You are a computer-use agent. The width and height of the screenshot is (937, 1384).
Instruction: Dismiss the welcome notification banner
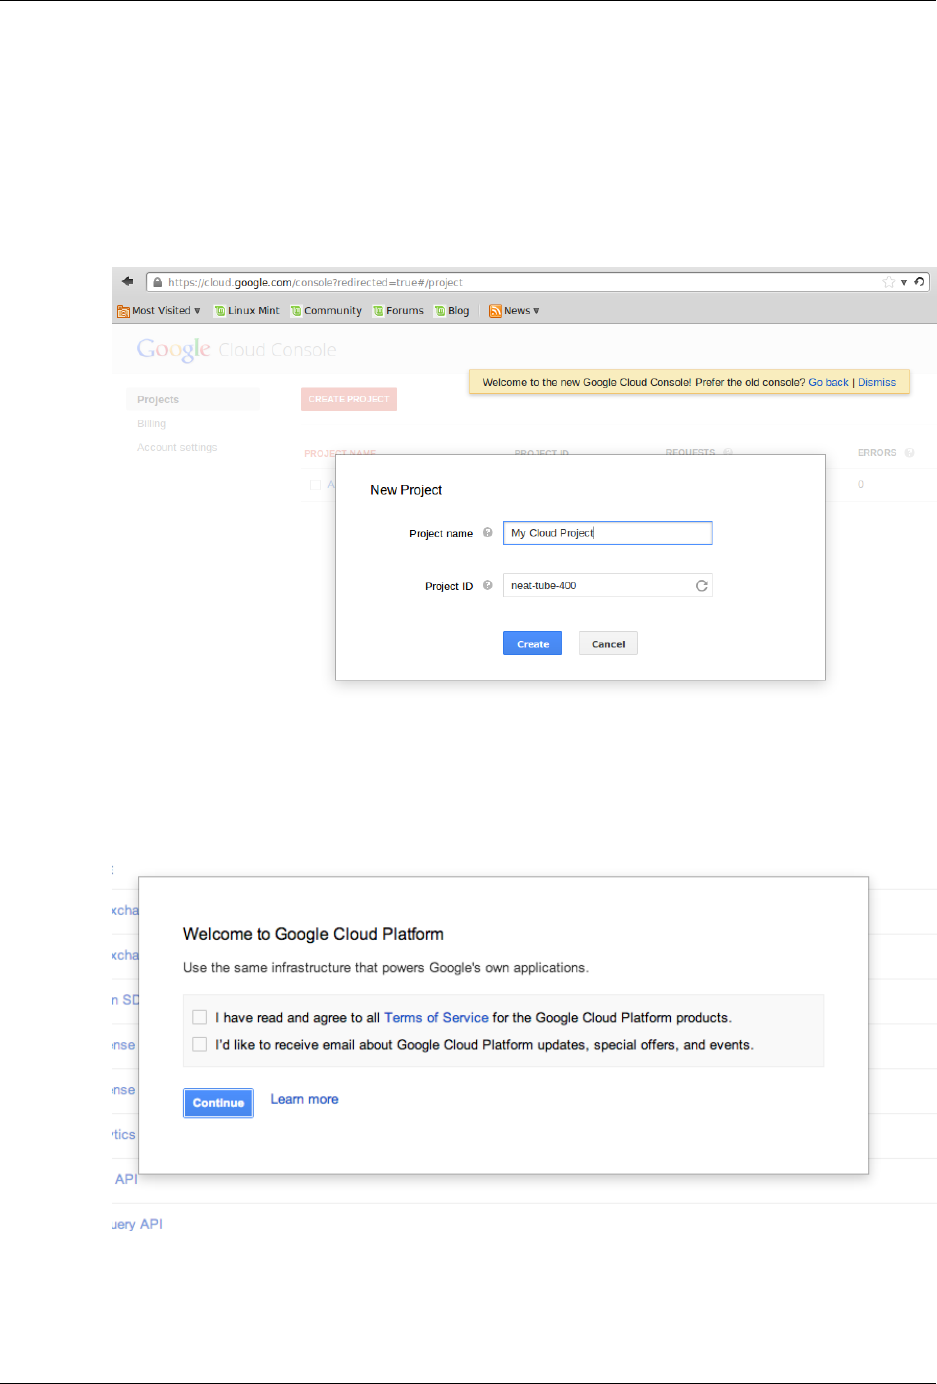[877, 382]
